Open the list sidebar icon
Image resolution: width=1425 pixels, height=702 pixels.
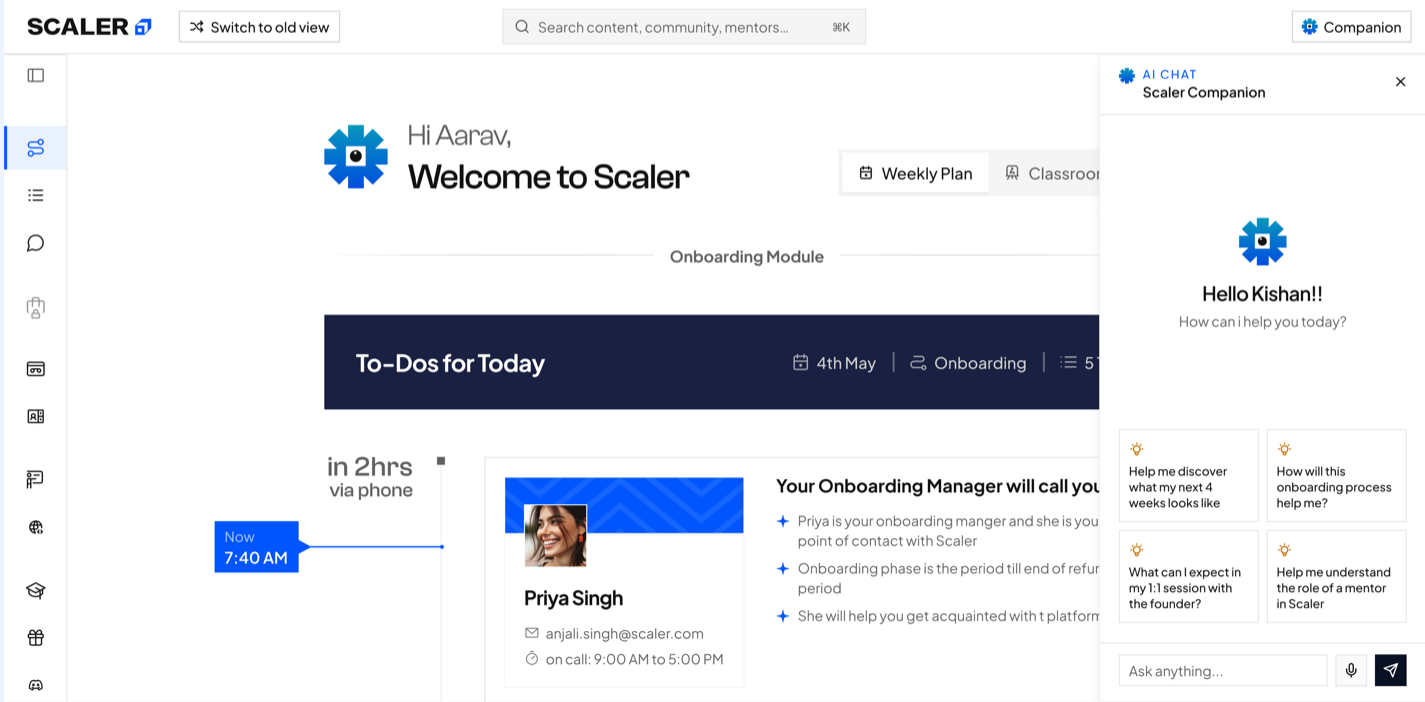[x=36, y=195]
